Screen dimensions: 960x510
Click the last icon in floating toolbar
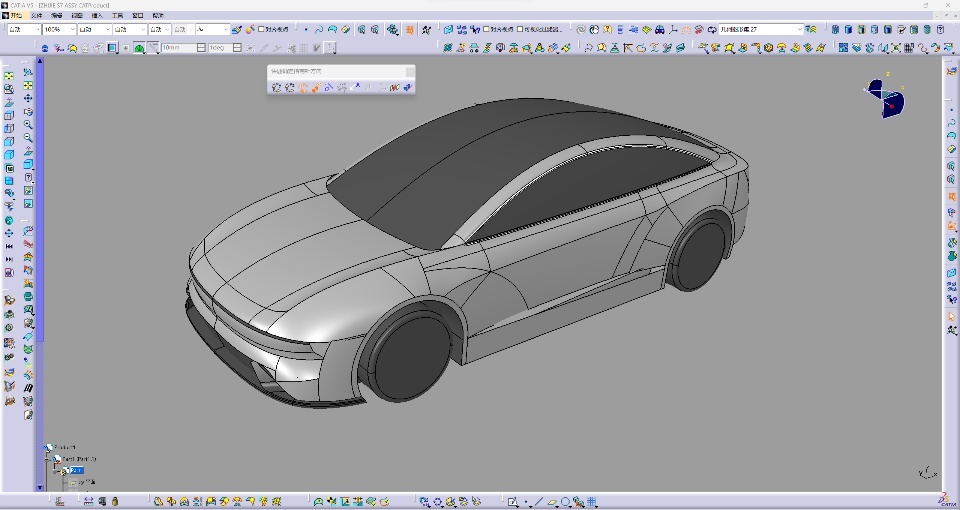407,88
